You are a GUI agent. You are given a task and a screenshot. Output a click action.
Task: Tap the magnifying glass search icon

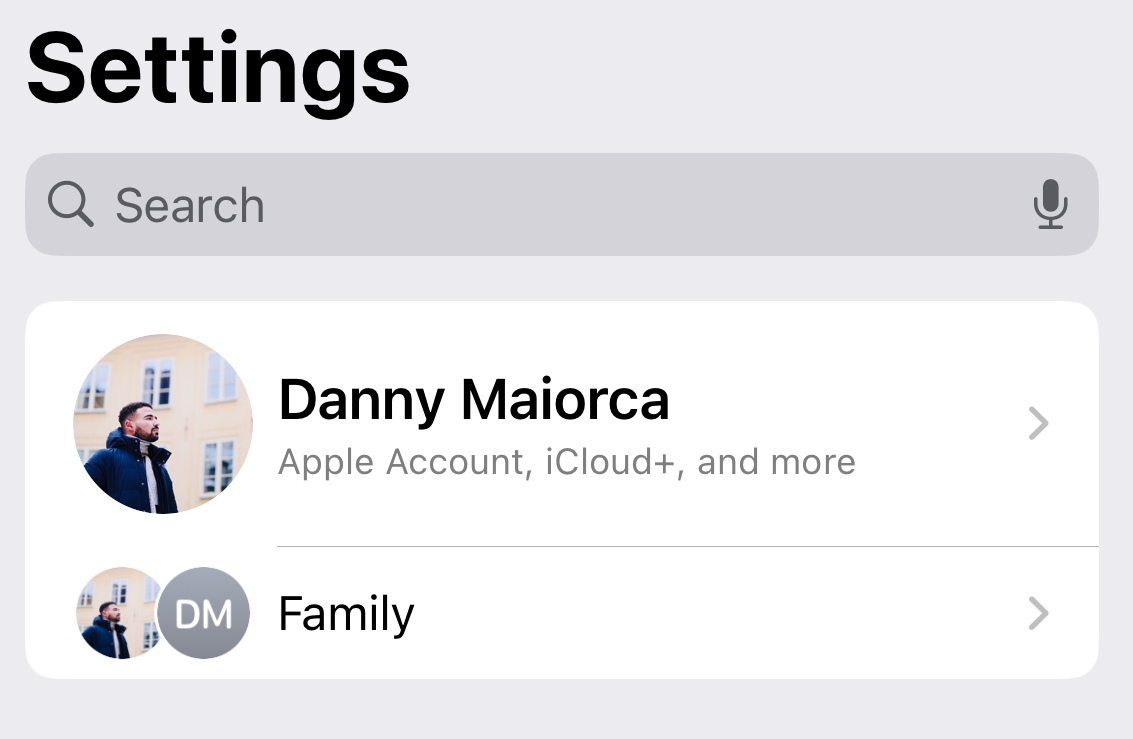(68, 204)
